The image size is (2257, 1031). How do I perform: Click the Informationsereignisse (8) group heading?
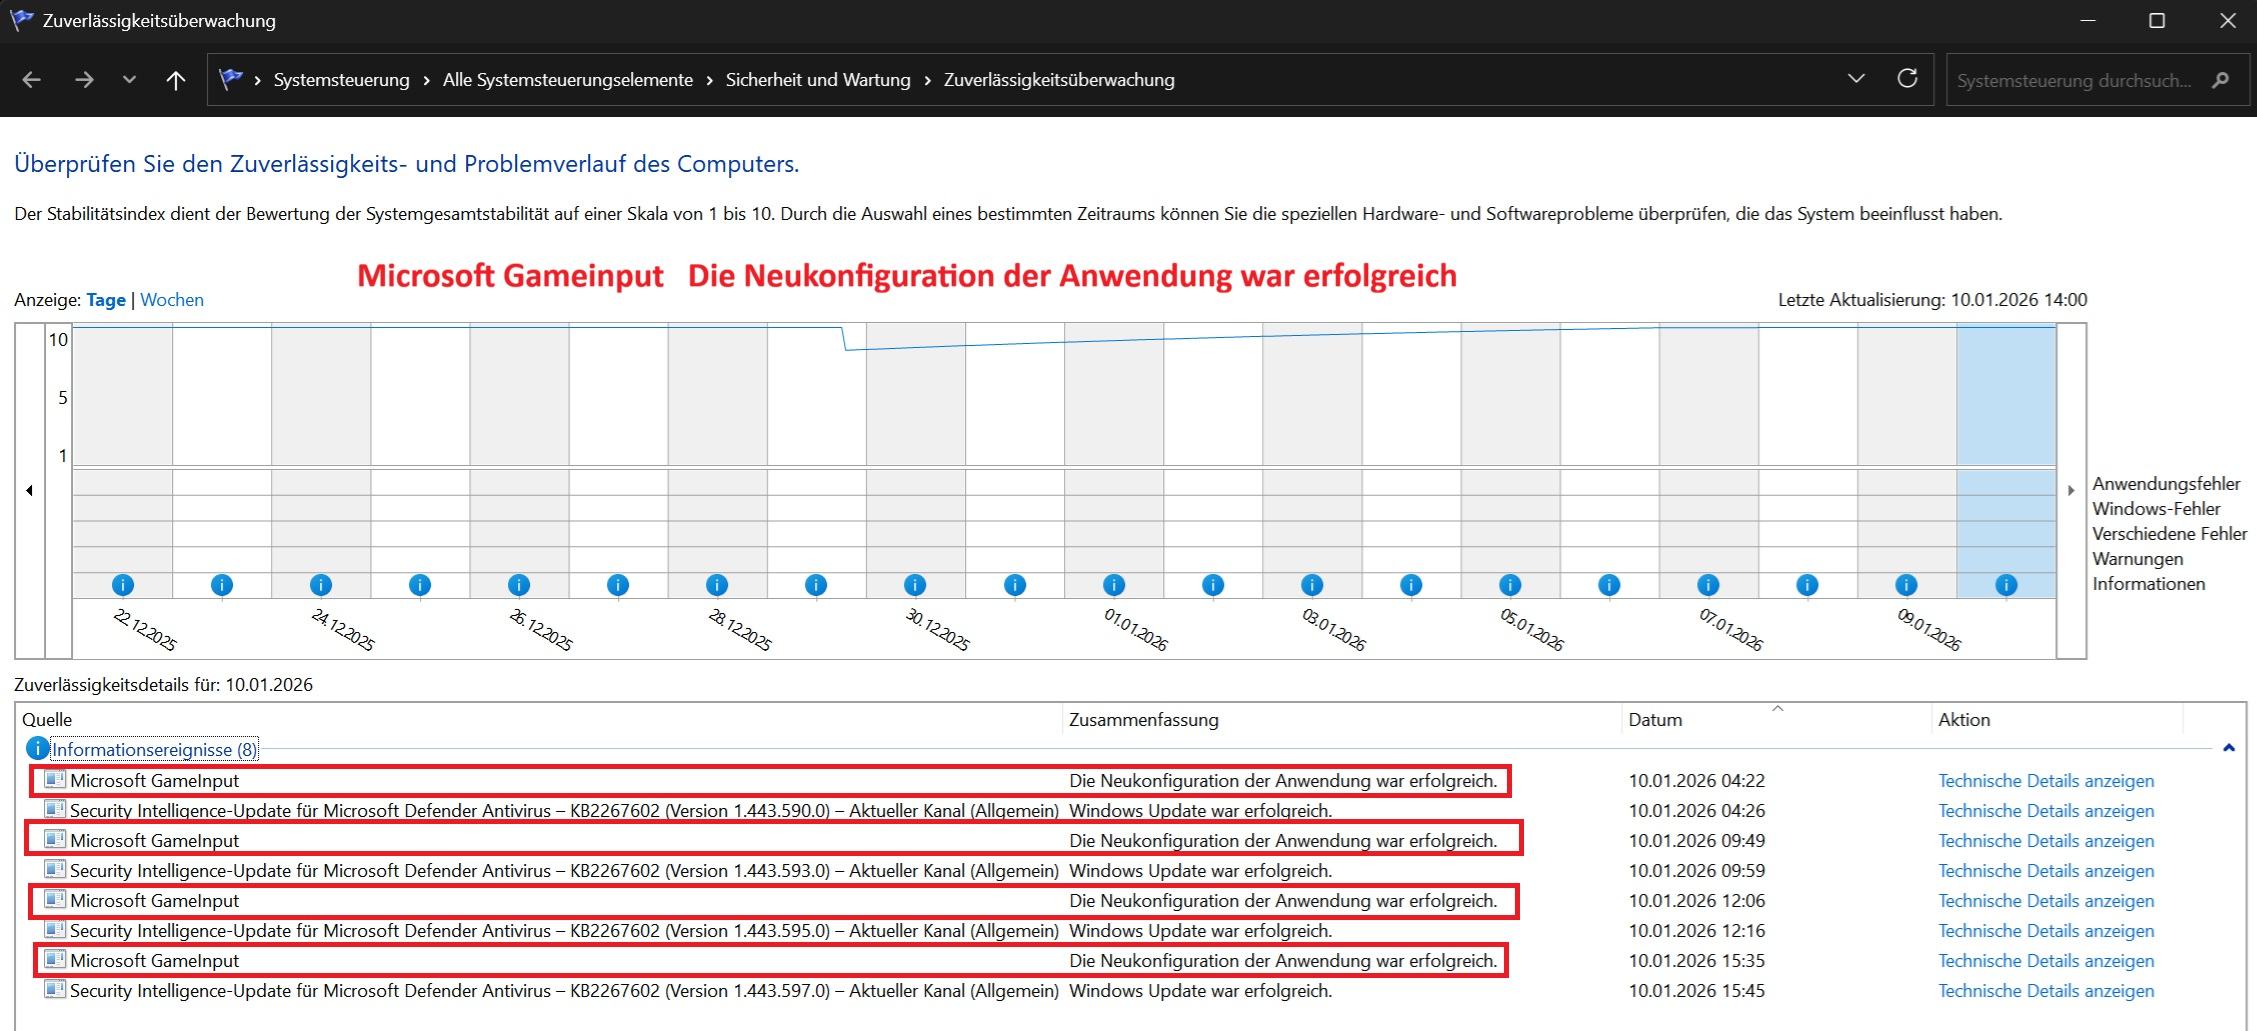[154, 750]
